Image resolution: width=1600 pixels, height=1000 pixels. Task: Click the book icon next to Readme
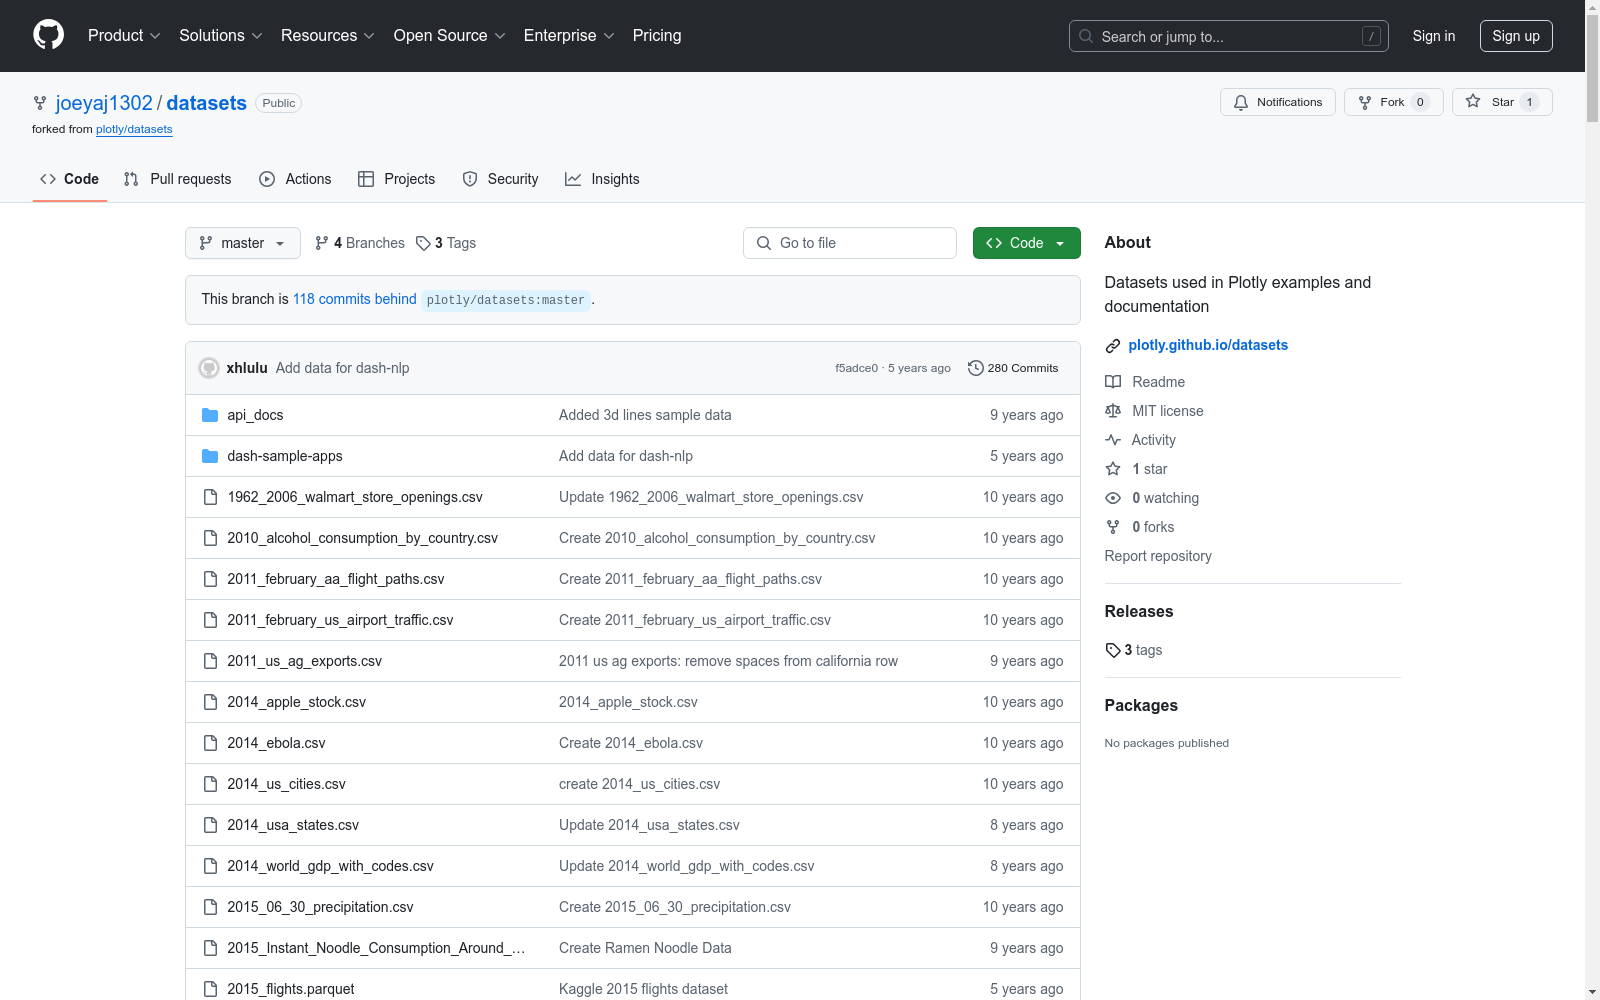tap(1113, 382)
